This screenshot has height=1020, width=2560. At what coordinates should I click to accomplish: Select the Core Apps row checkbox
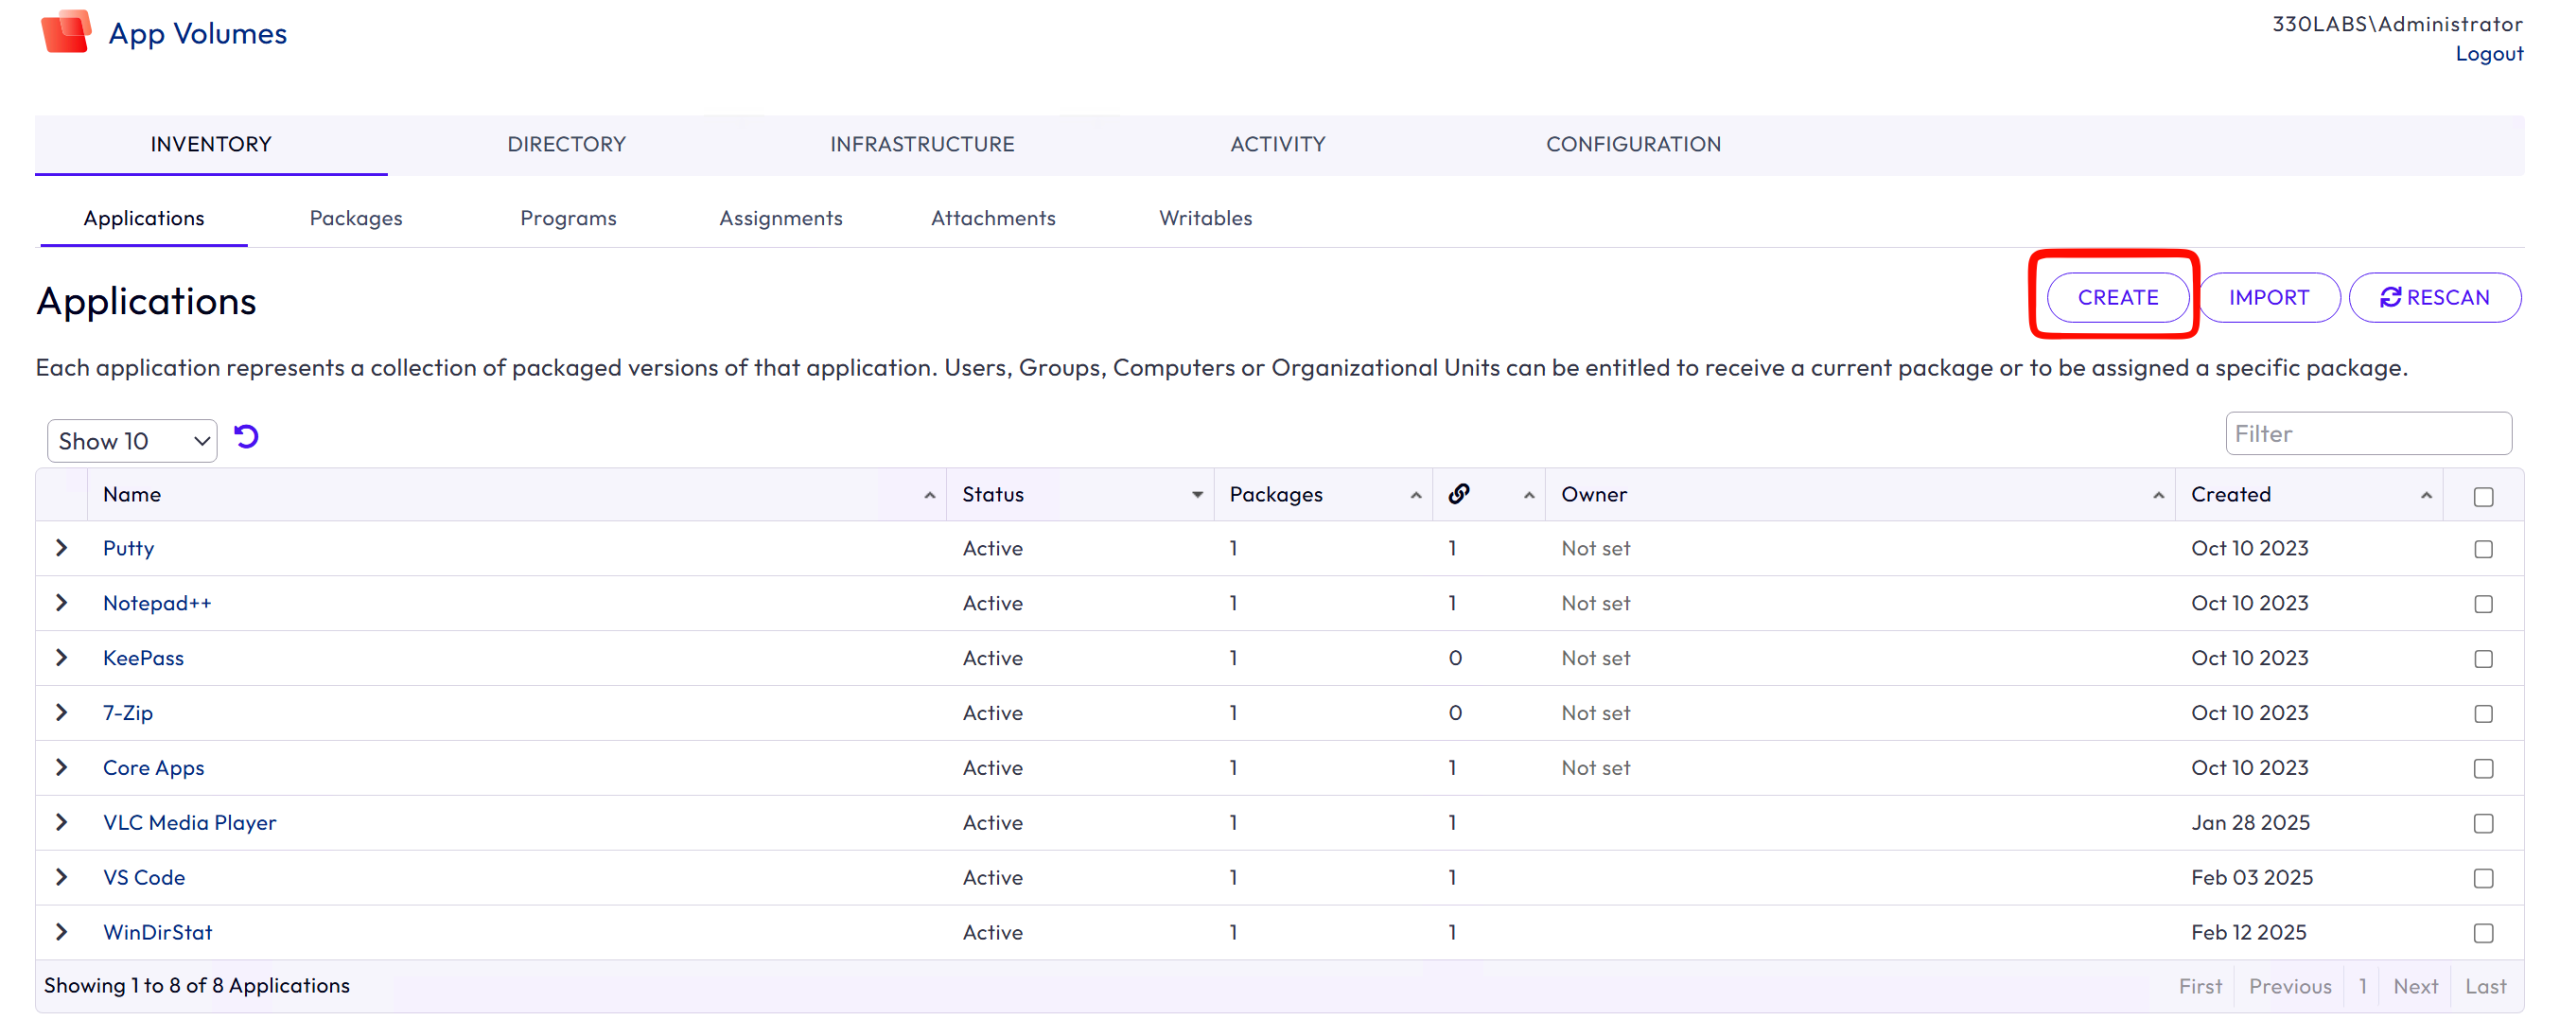coord(2483,769)
